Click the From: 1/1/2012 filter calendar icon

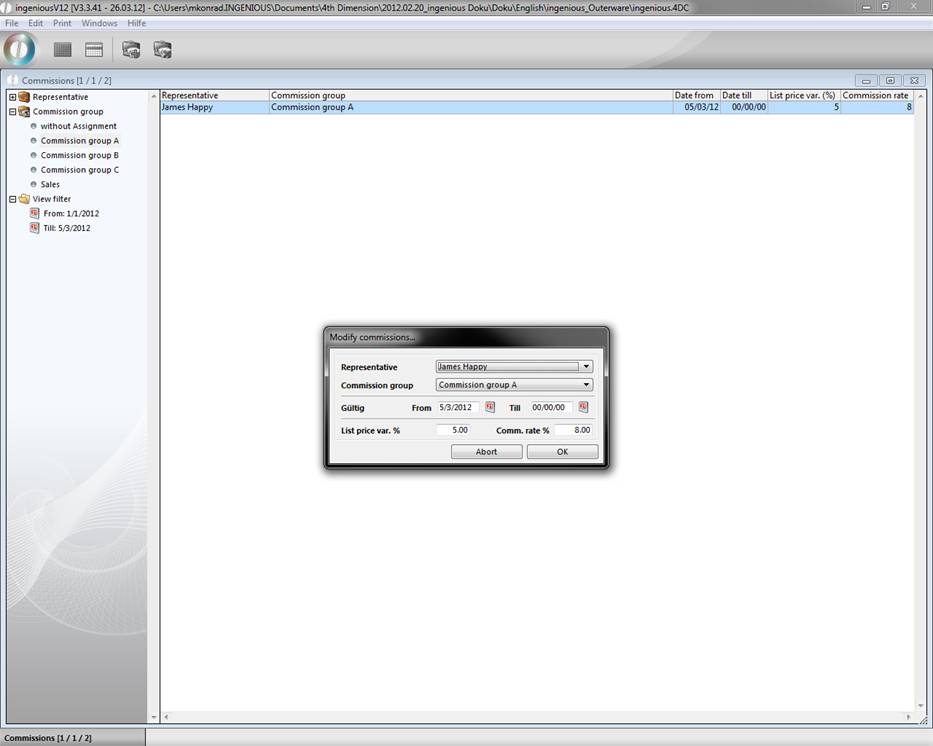click(x=35, y=213)
